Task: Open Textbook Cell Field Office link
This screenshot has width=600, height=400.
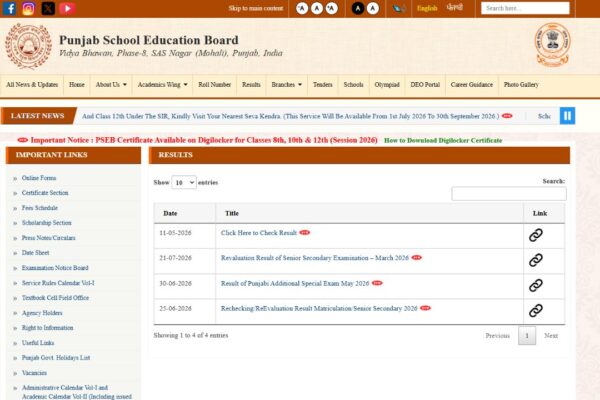Action: pyautogui.click(x=55, y=298)
